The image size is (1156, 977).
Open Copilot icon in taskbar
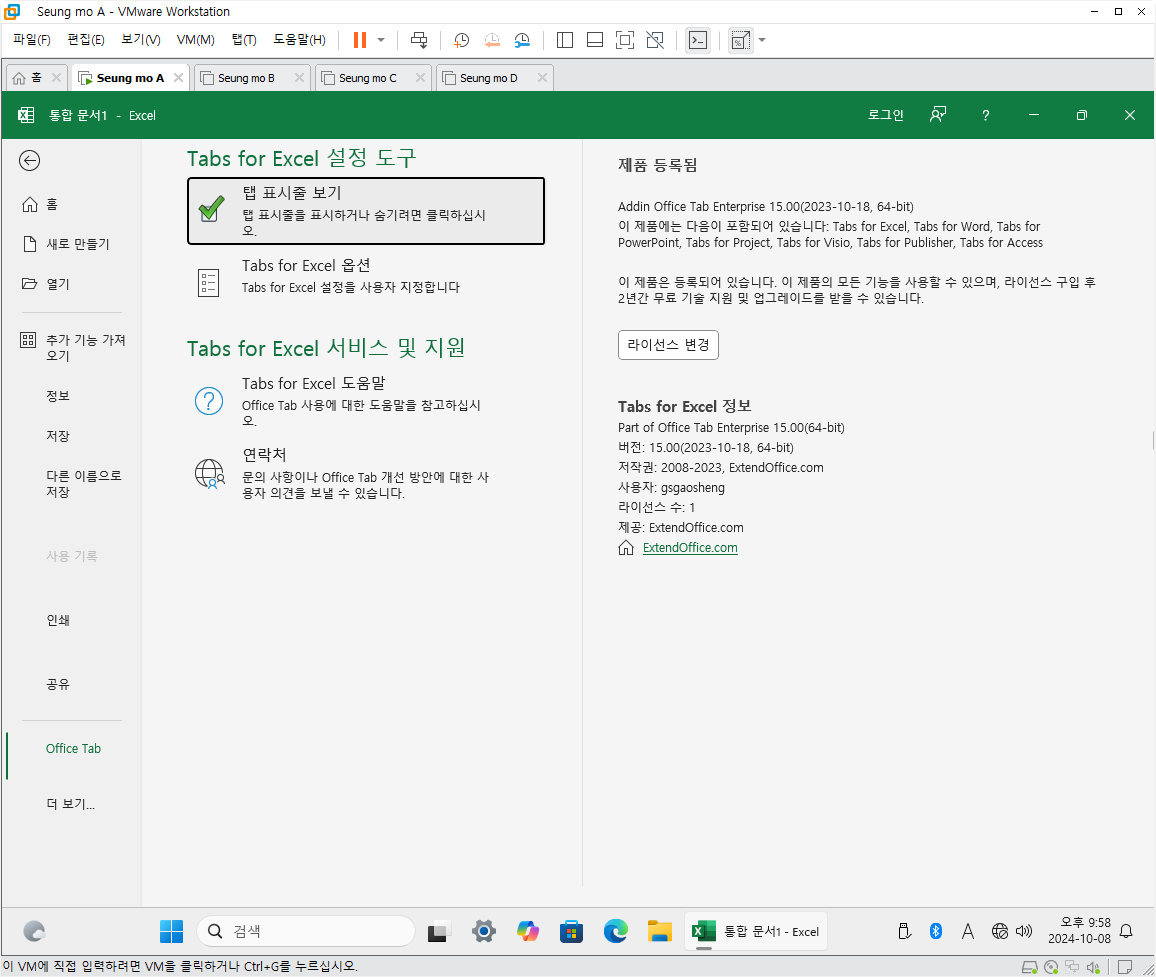pos(528,931)
